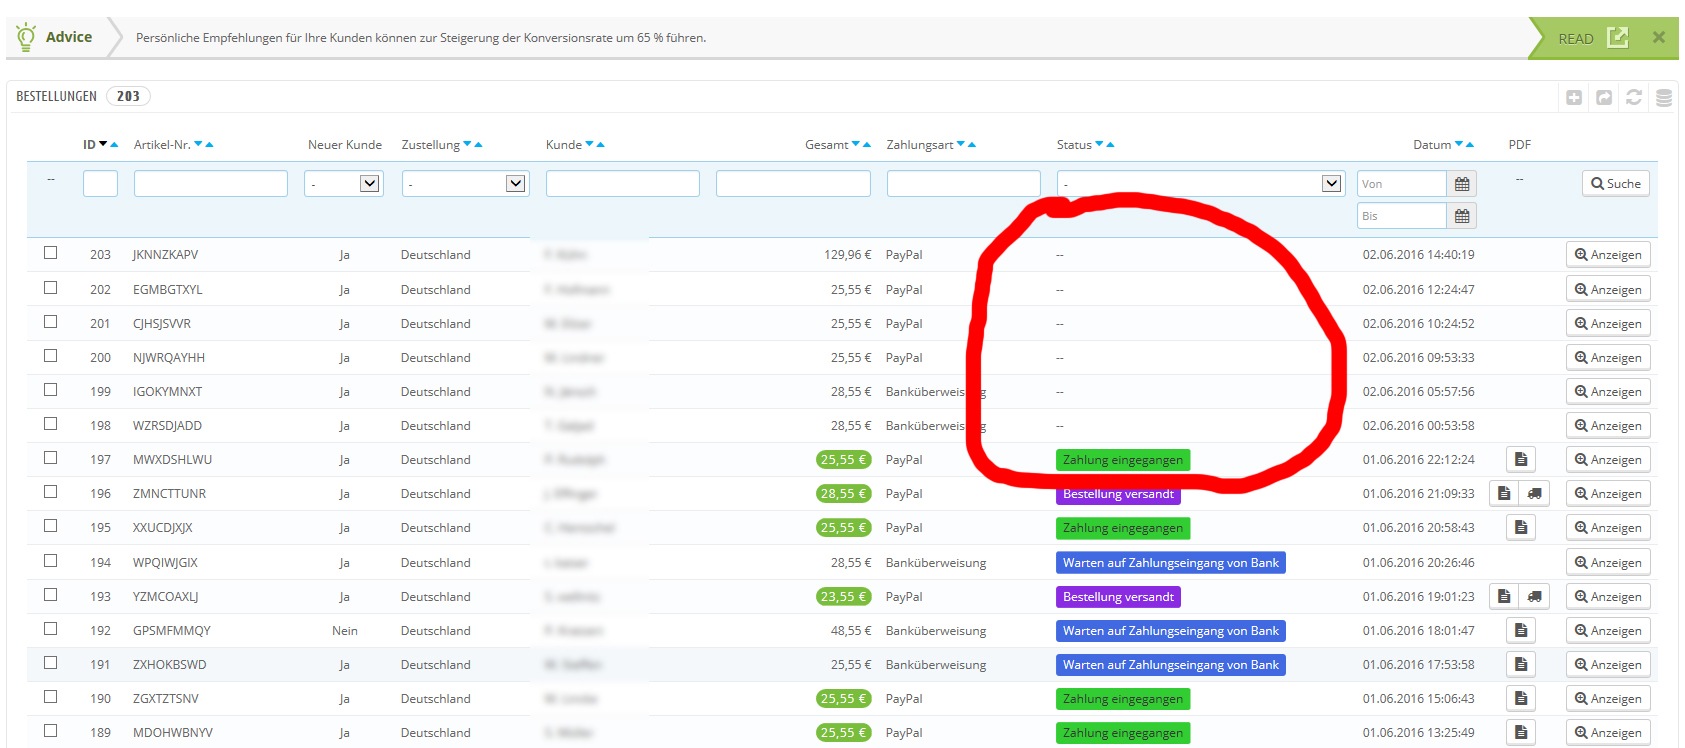Open the invoice PDF for order 192
The image size is (1685, 748).
(1521, 631)
